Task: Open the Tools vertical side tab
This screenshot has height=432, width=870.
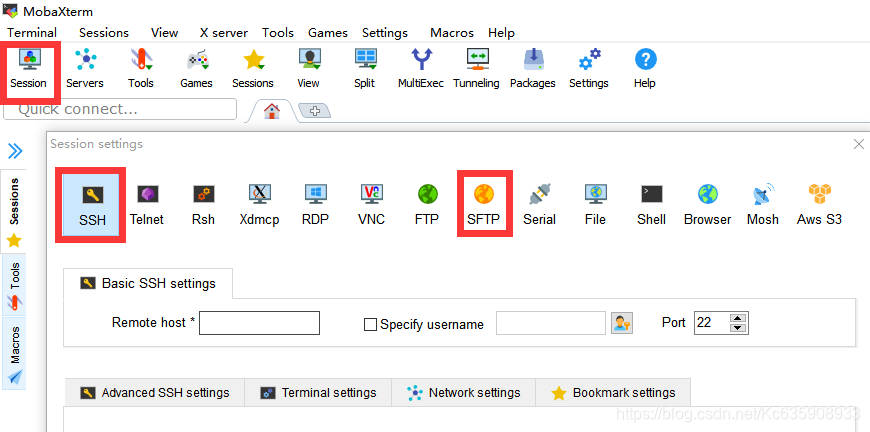Action: tap(14, 286)
